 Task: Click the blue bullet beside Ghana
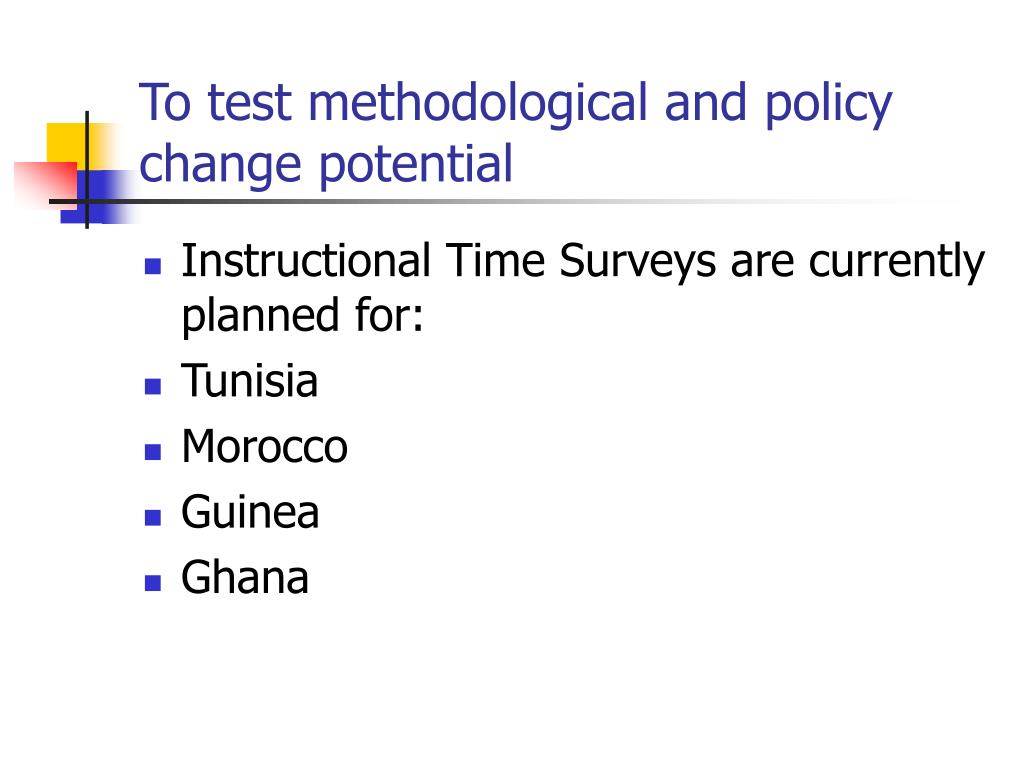pyautogui.click(x=152, y=583)
